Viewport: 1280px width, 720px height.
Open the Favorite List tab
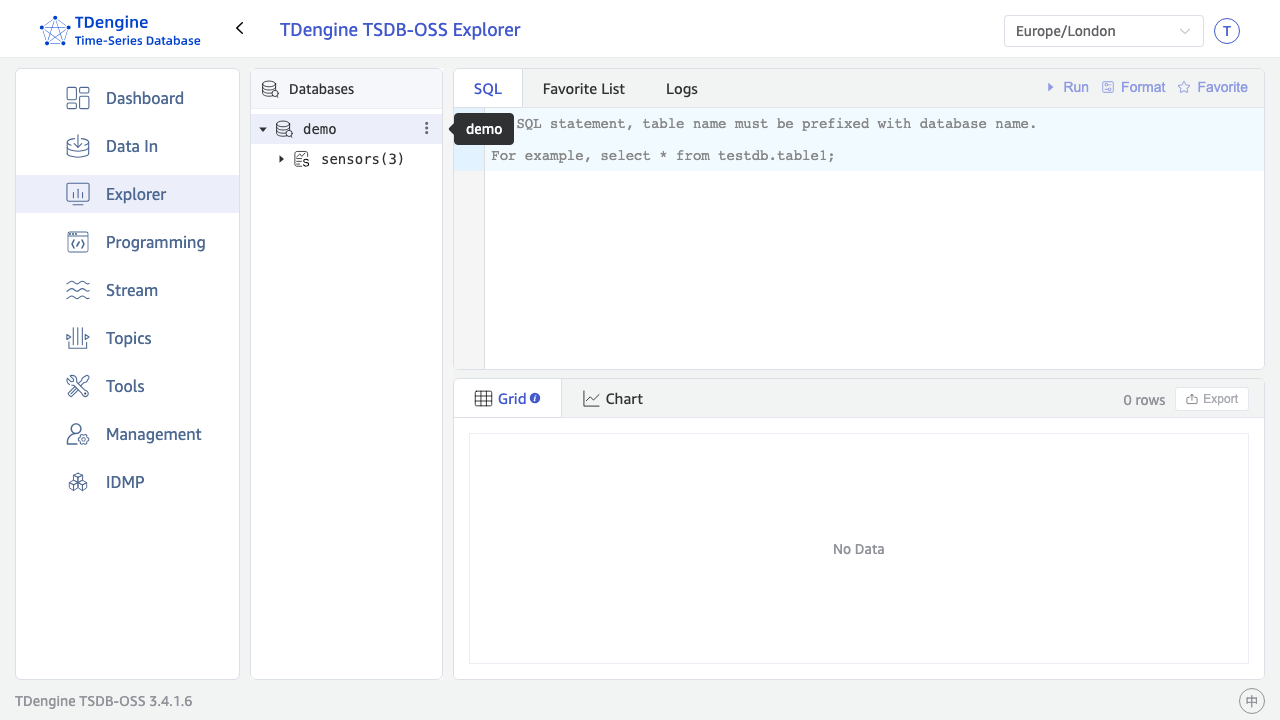[584, 88]
